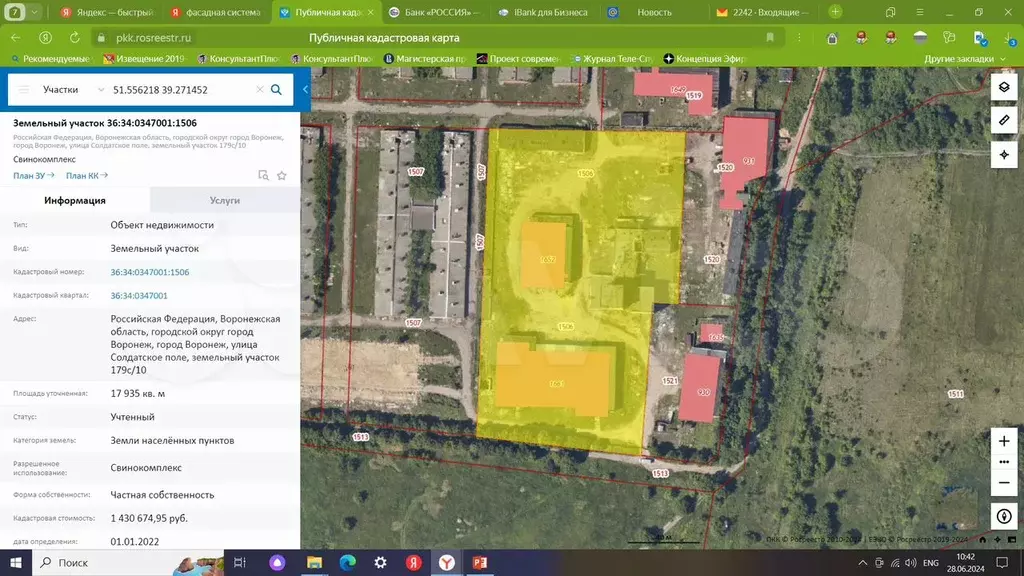1024x576 pixels.
Task: Click the Частная собственность value
Action: (x=162, y=495)
